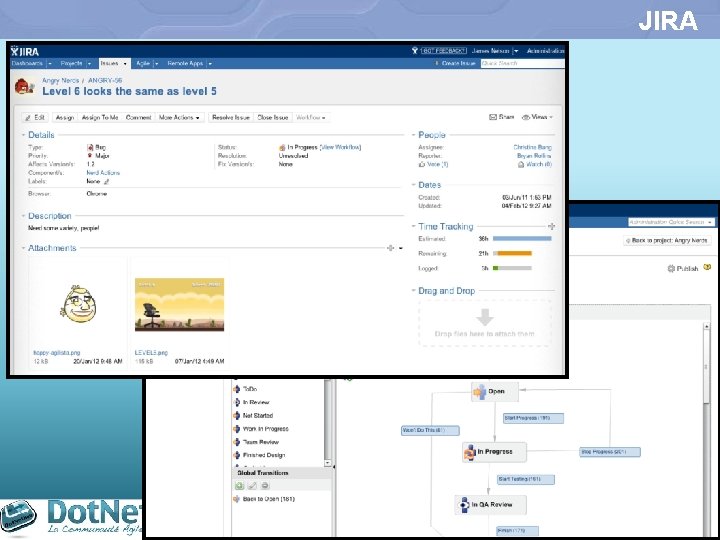Open the Dashboards menu
Screen dimensions: 720x540
coord(27,63)
